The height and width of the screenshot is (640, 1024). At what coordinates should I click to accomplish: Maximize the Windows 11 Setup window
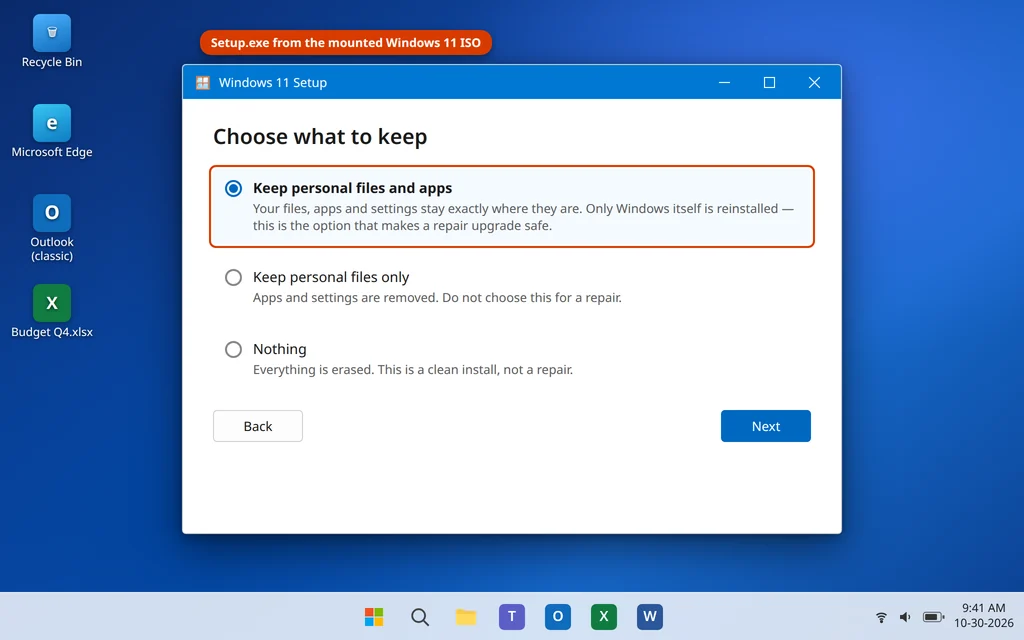(x=769, y=82)
